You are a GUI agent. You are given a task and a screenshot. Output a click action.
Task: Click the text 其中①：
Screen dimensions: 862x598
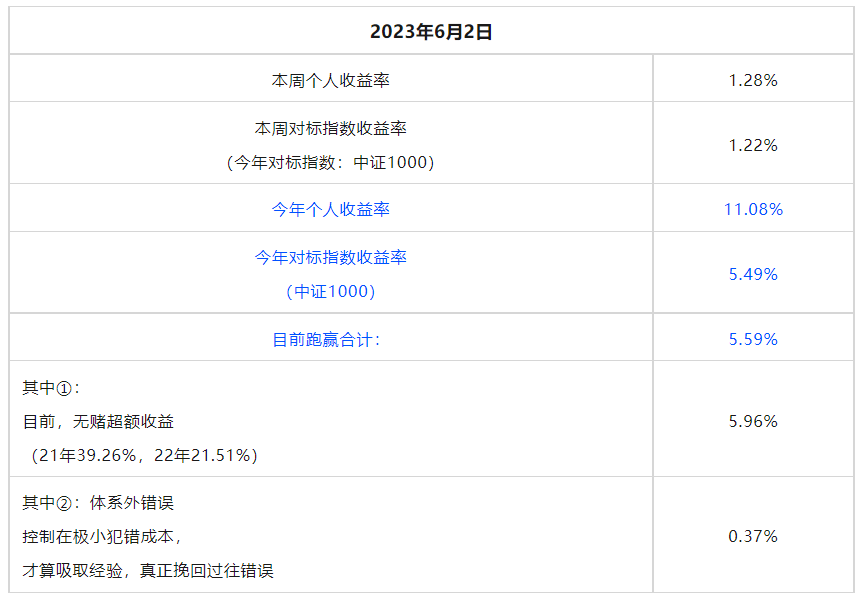51,387
